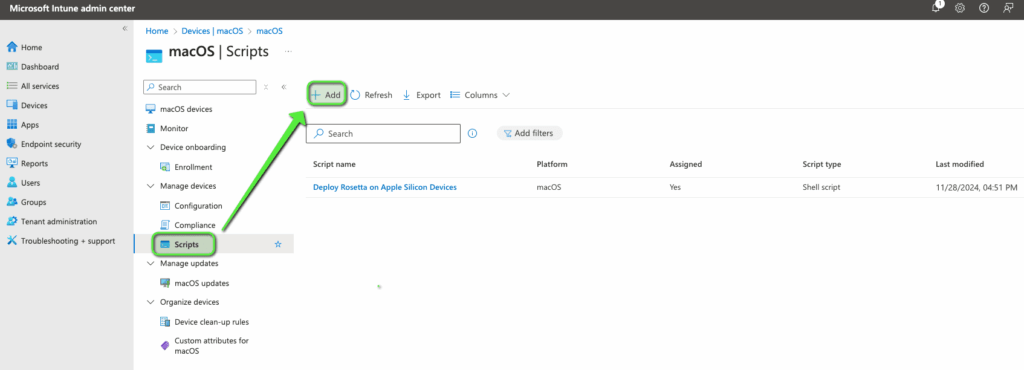Click the 'Yes' assigned cell
The height and width of the screenshot is (370, 1024).
675,187
